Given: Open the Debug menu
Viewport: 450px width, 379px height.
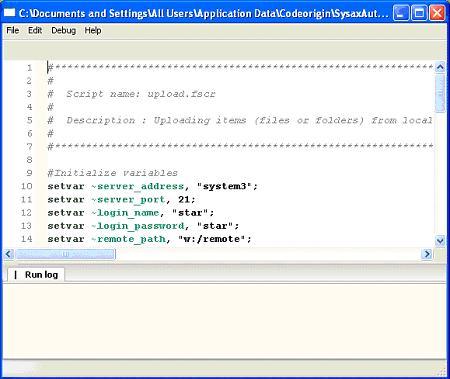Looking at the screenshot, I should [63, 30].
